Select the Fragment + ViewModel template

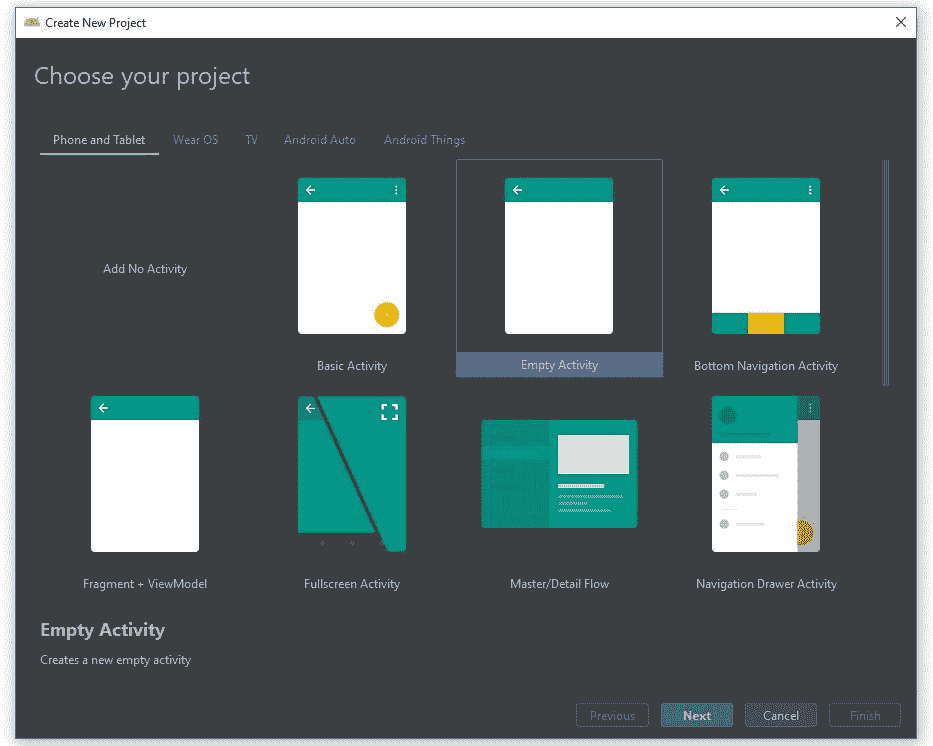tap(145, 474)
